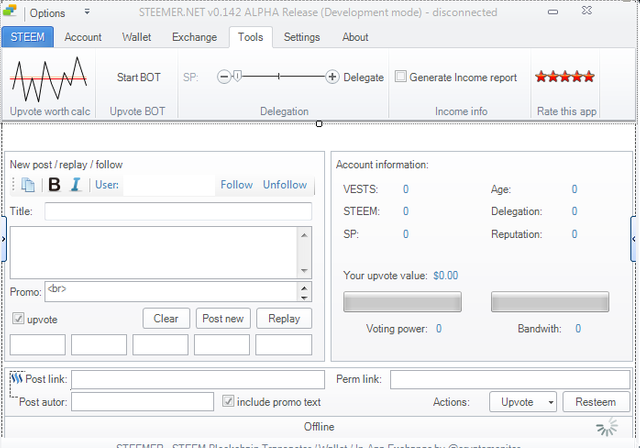Select the Tools tab

coord(251,37)
